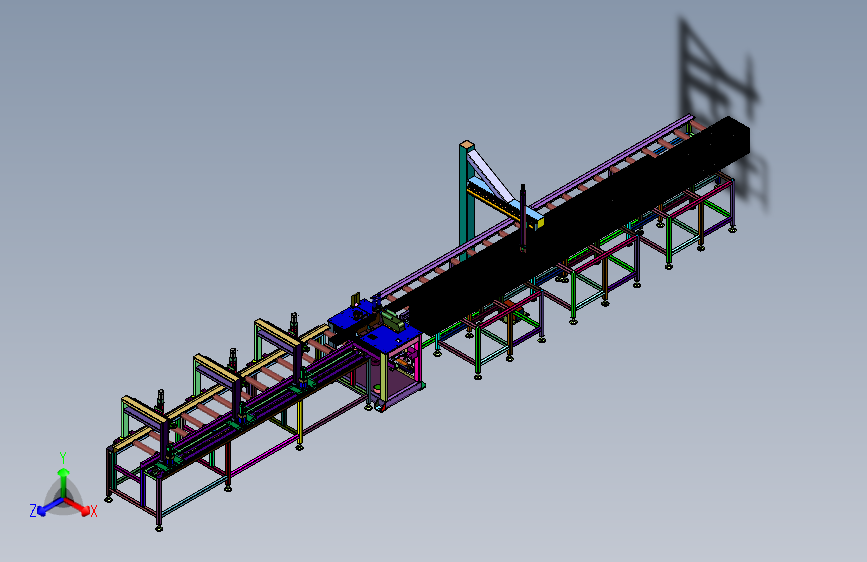This screenshot has height=562, width=867.
Task: Select the dark vertical rod hanging from the gantry arm
Action: click(x=523, y=218)
